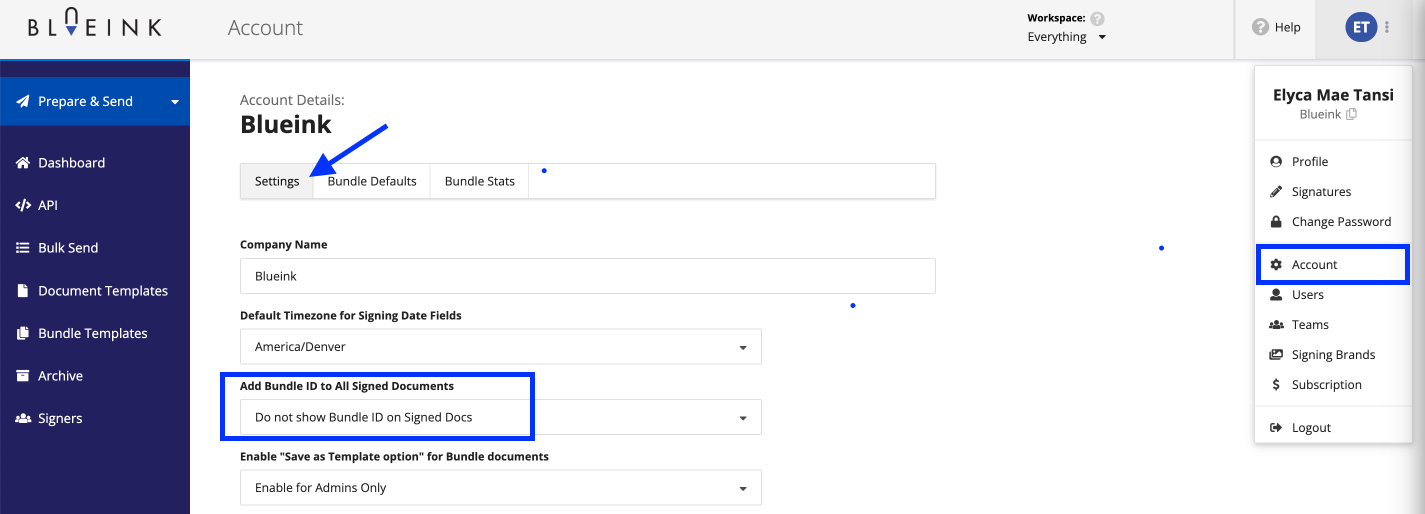Screen dimensions: 1425x514
Task: Click the Profile person icon
Action: [1276, 161]
